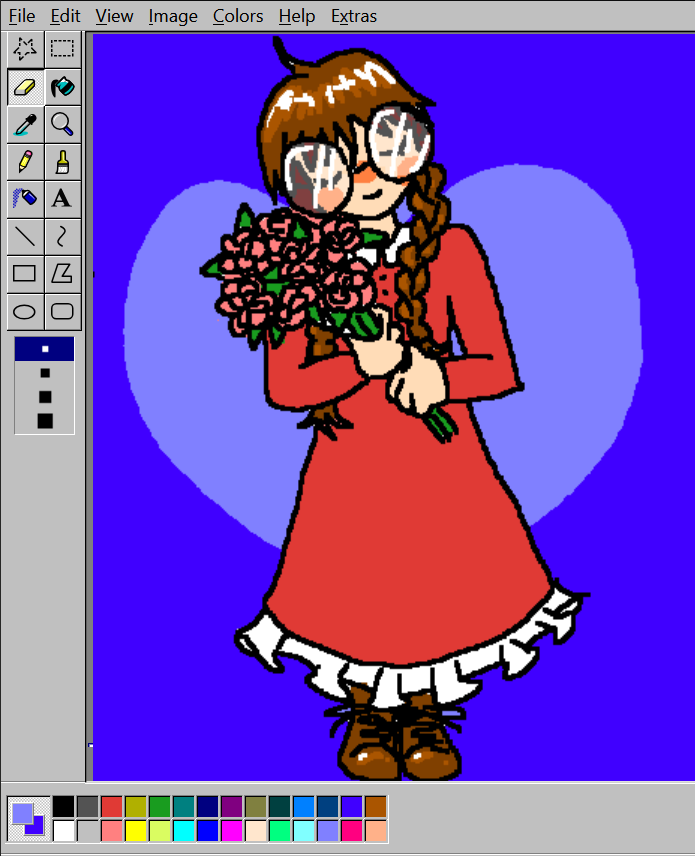This screenshot has width=695, height=856.
Task: Open the Image menu
Action: click(173, 16)
